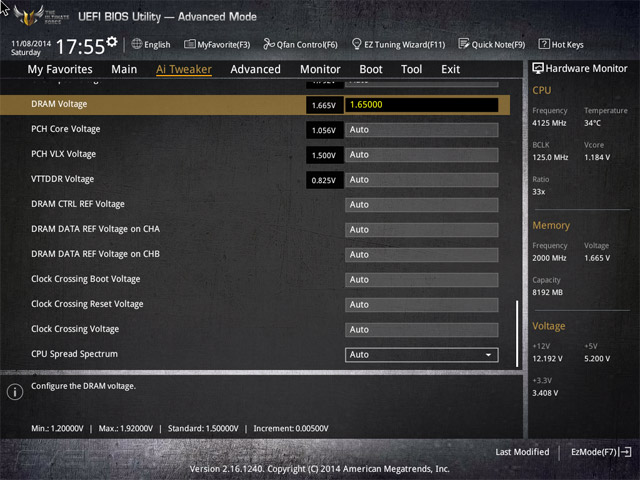This screenshot has height=480, width=640.
Task: Select DRAM CTRL REF Voltage Auto field
Action: (x=422, y=204)
